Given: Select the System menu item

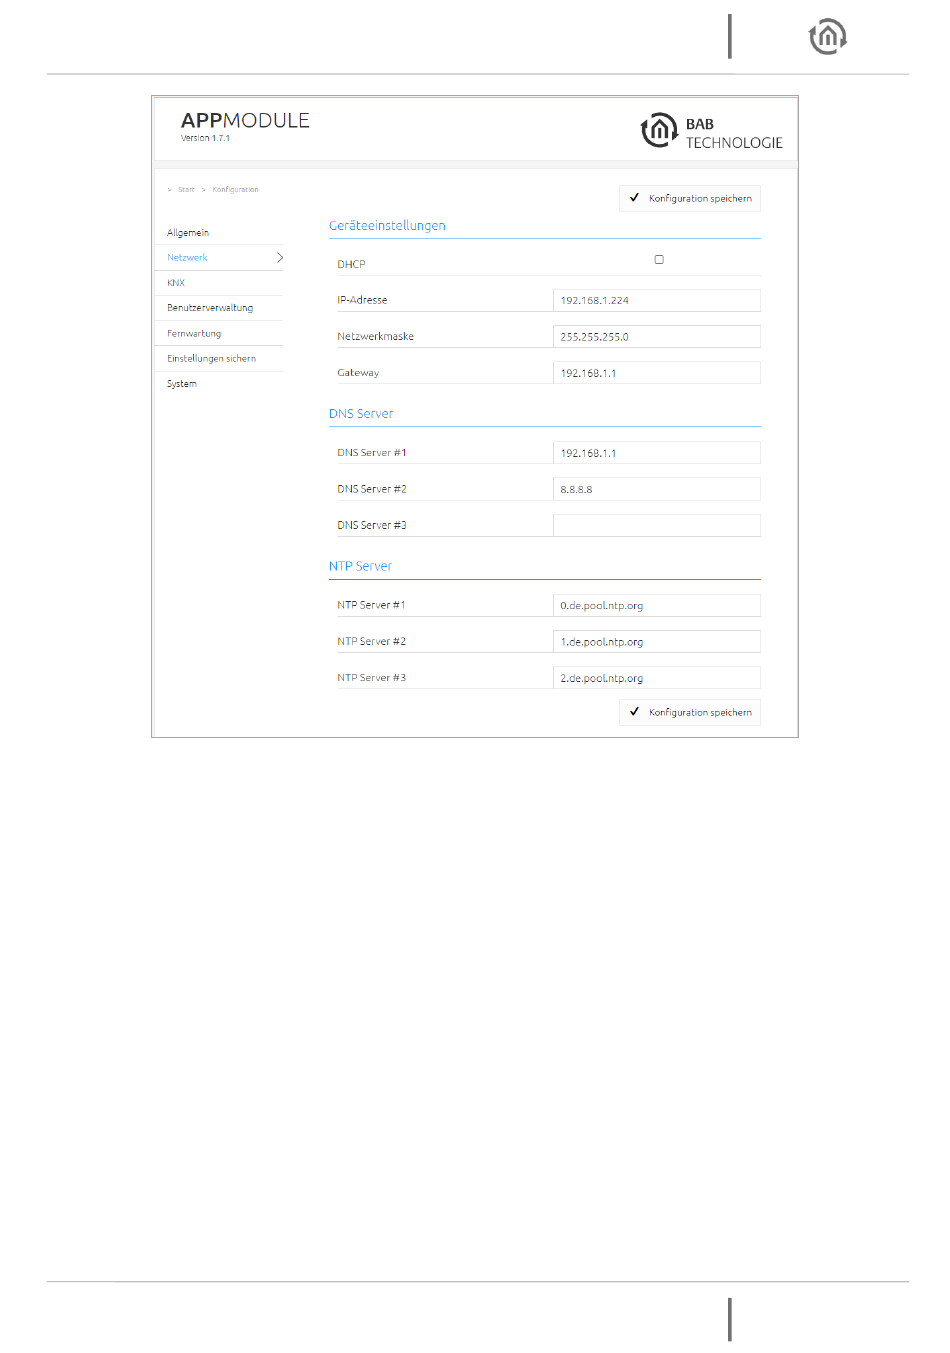Looking at the screenshot, I should pos(182,384).
